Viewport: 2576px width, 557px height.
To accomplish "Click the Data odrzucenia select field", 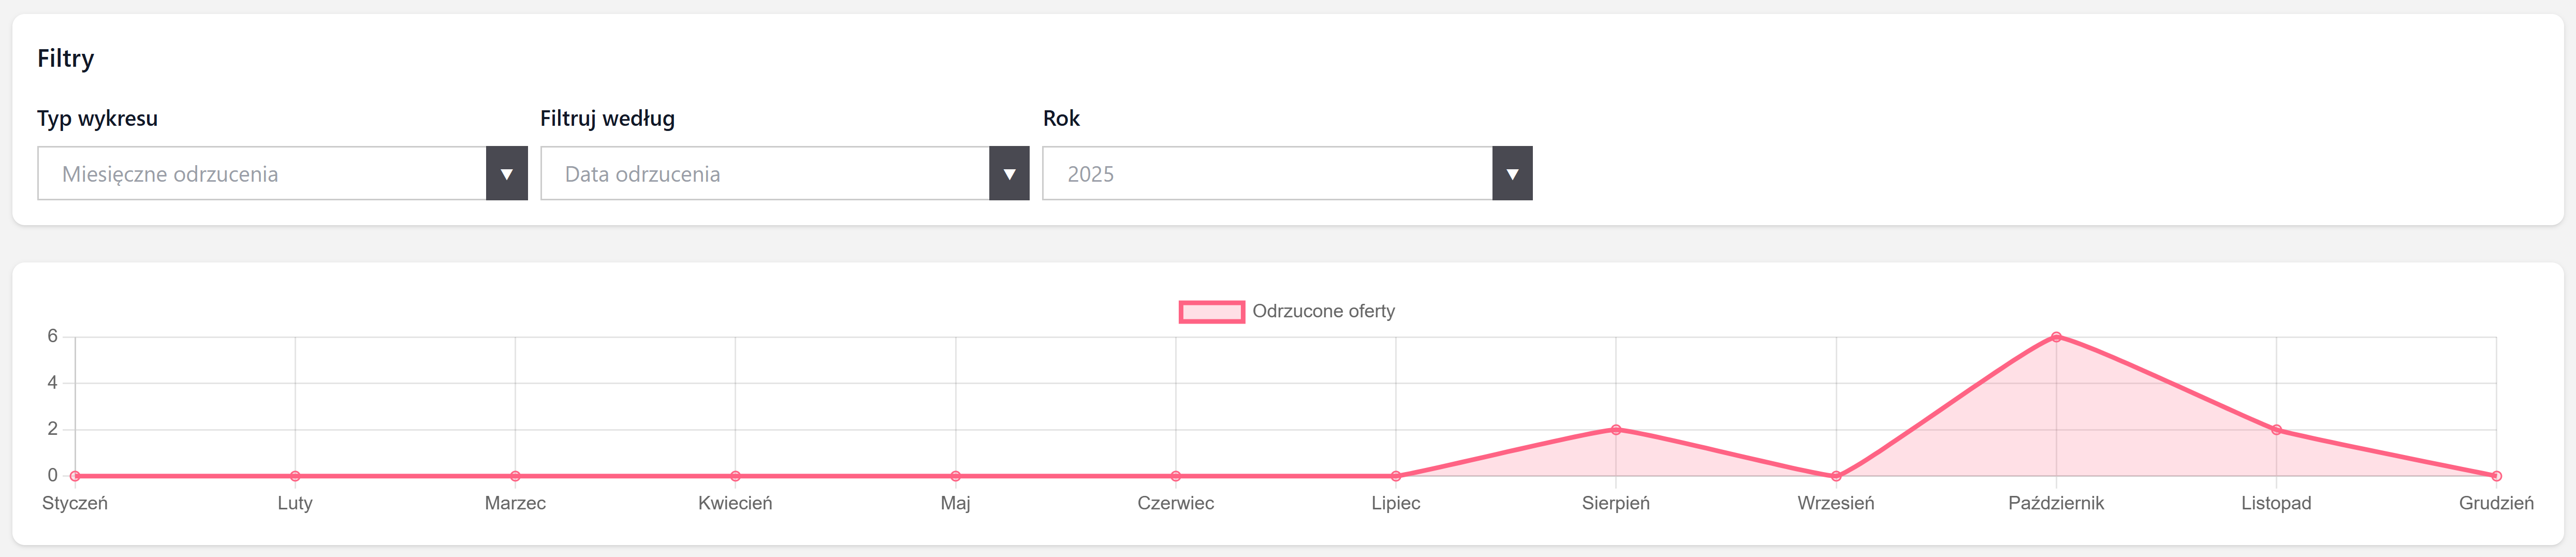I will tap(765, 174).
